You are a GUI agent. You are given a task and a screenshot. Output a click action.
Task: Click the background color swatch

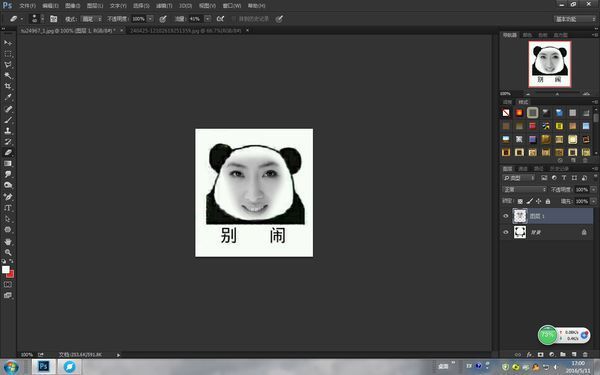tap(11, 274)
